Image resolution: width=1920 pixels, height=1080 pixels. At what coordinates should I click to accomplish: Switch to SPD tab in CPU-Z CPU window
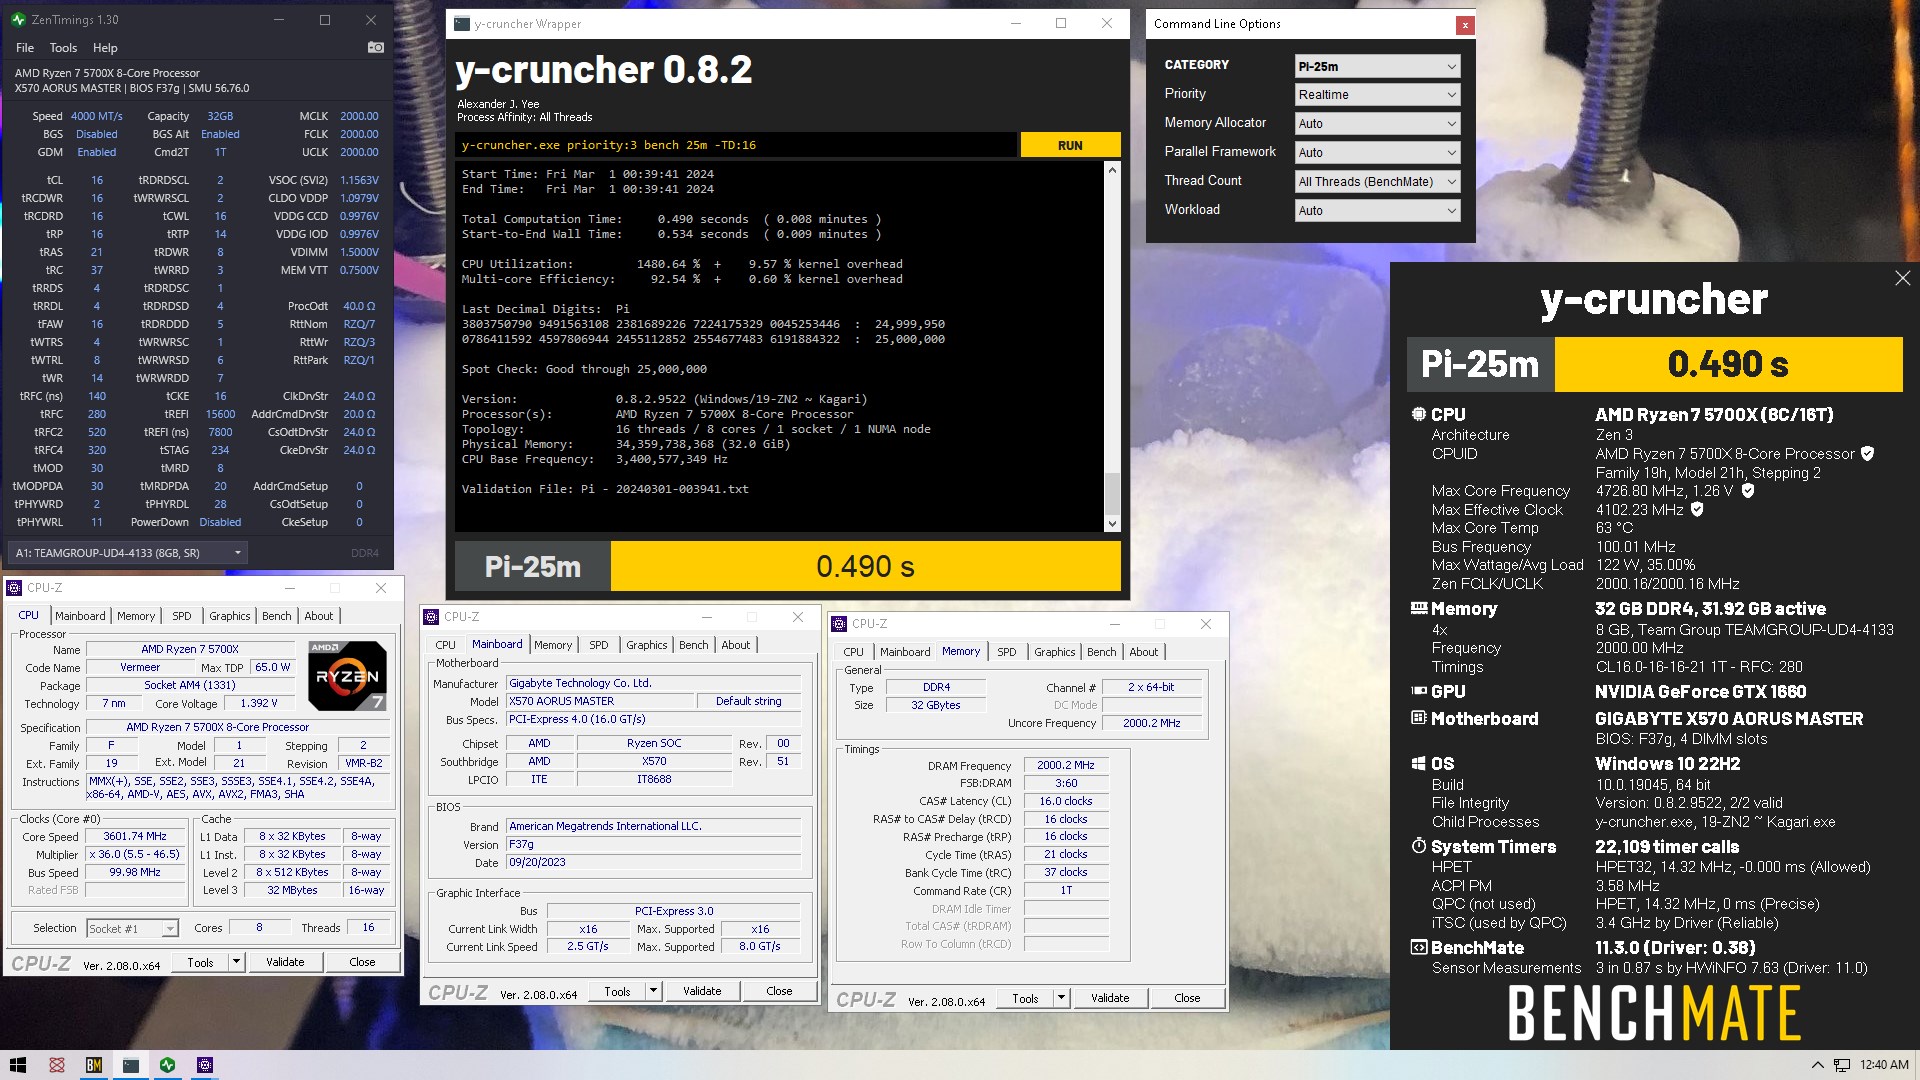(x=181, y=616)
